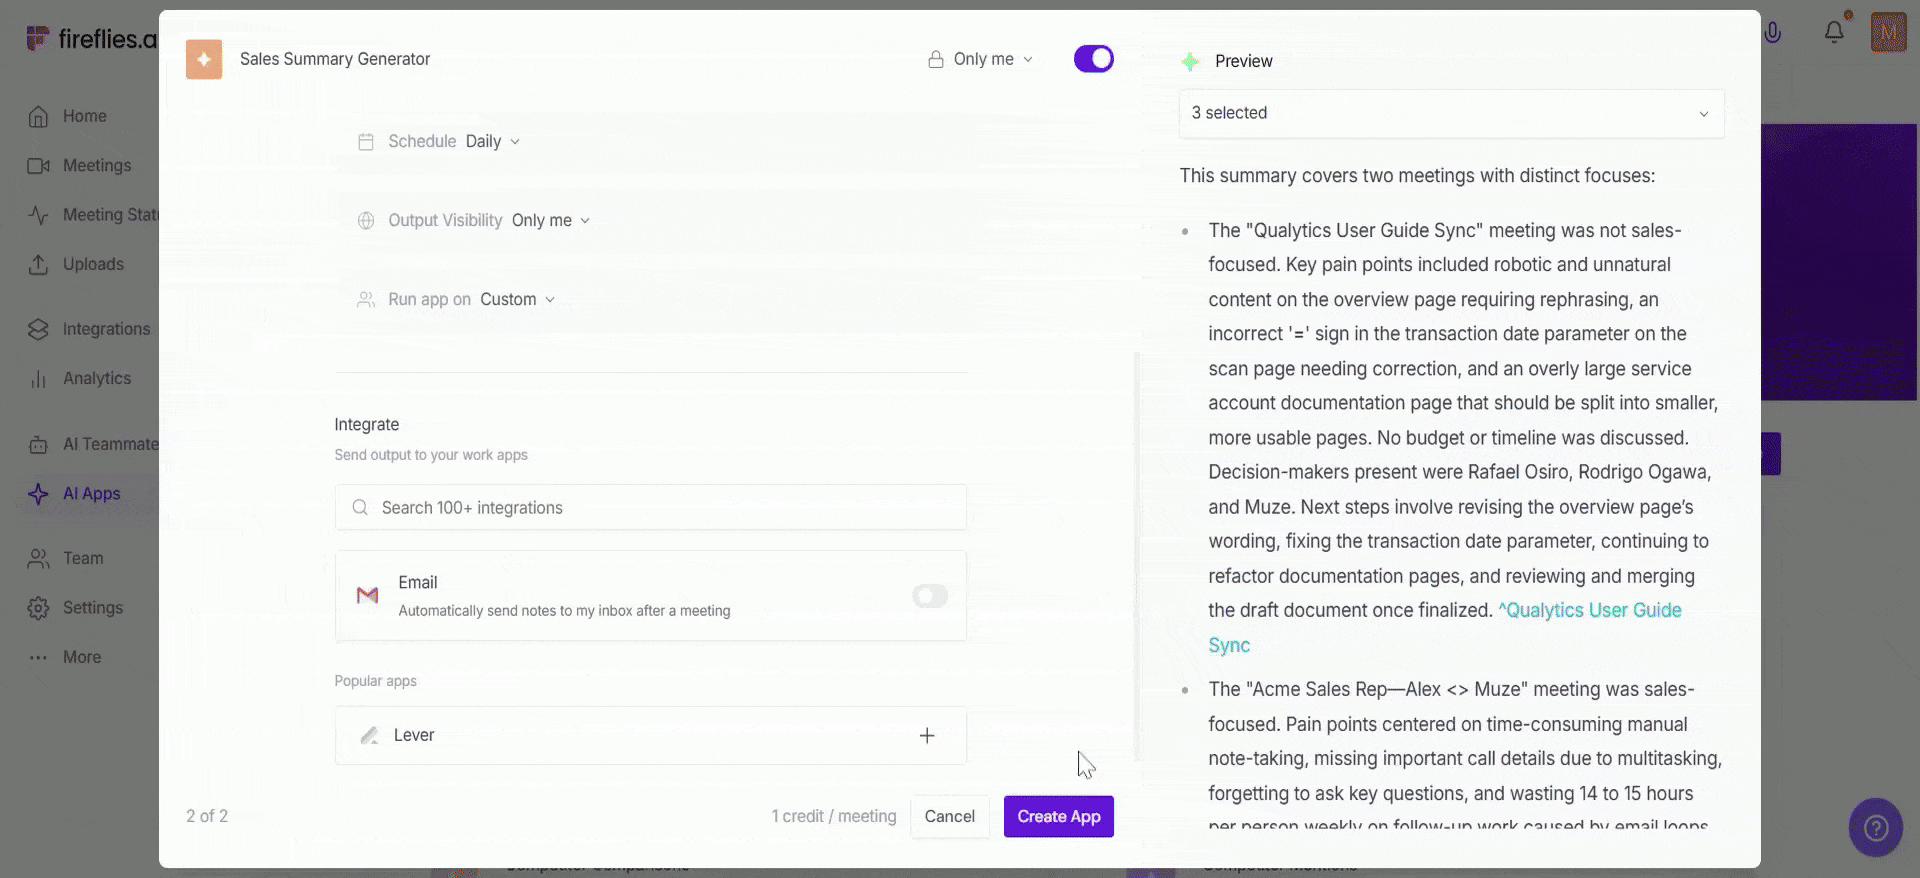This screenshot has width=1920, height=878.
Task: Open the Only me privacy dropdown in header
Action: coord(981,59)
